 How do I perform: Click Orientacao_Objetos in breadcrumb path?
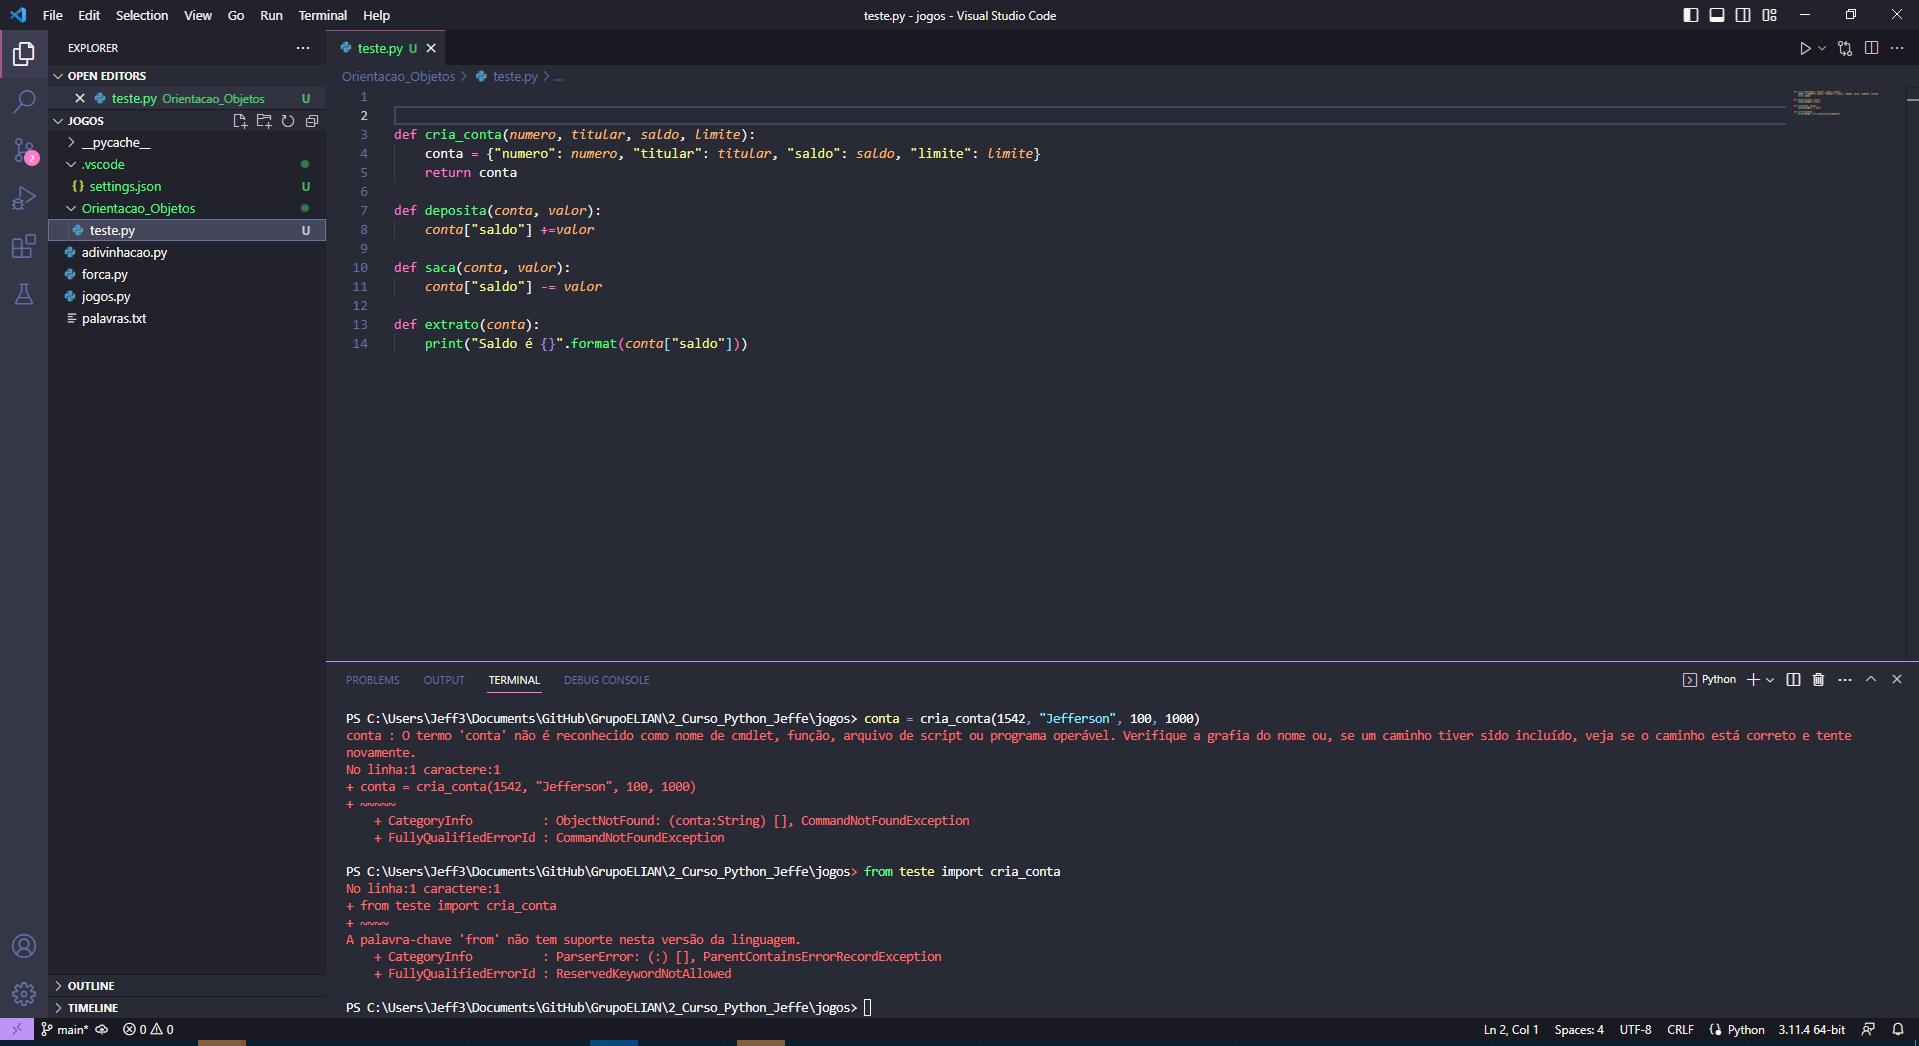pyautogui.click(x=398, y=76)
